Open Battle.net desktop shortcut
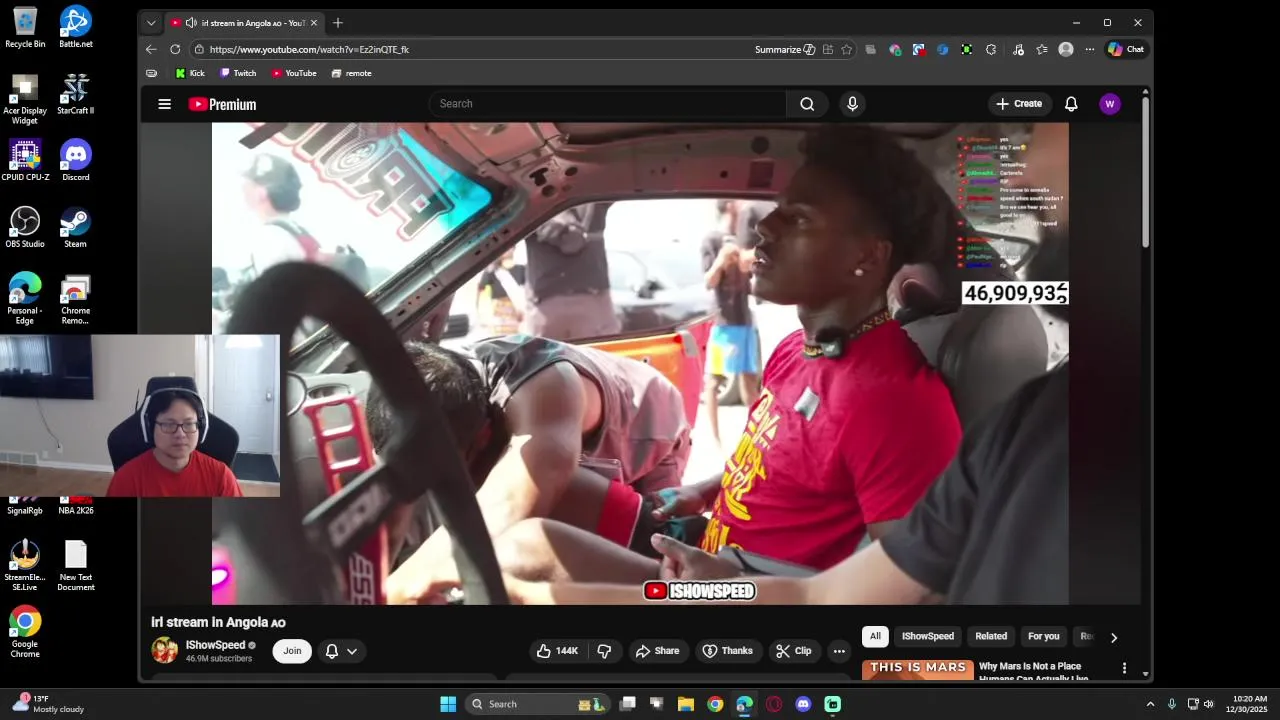Screen dimensions: 1280x720 [x=76, y=28]
